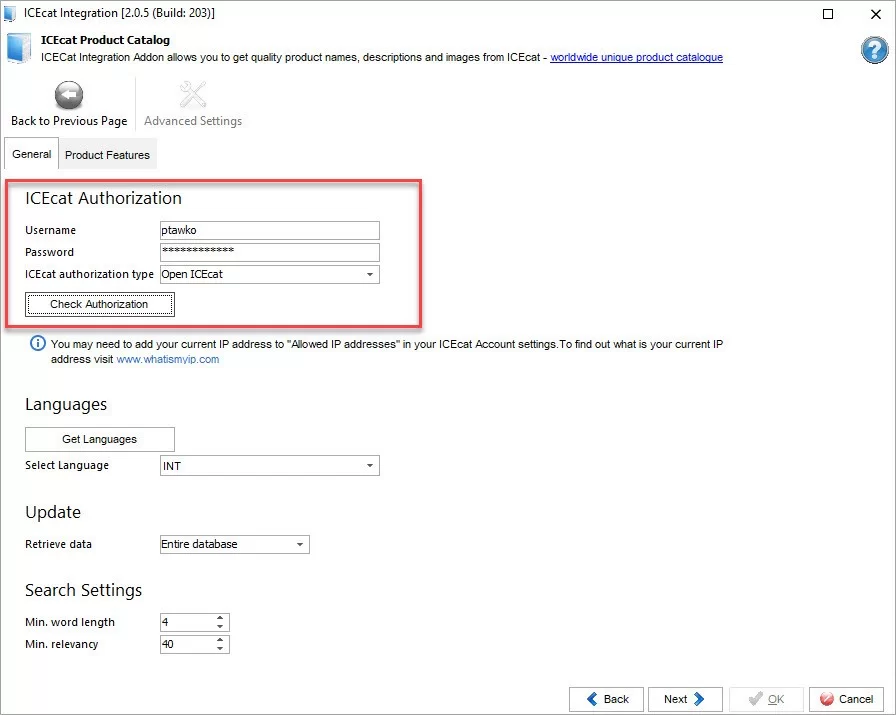Click the Help question mark icon
This screenshot has width=896, height=715.
click(872, 50)
